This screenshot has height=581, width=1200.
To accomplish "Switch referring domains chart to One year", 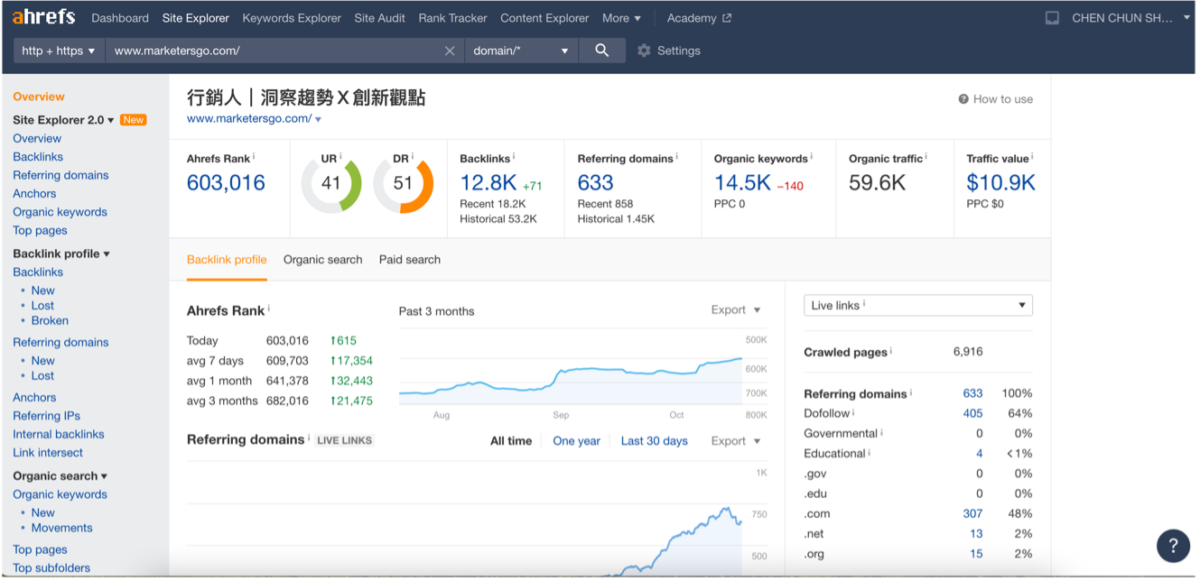I will tap(577, 441).
